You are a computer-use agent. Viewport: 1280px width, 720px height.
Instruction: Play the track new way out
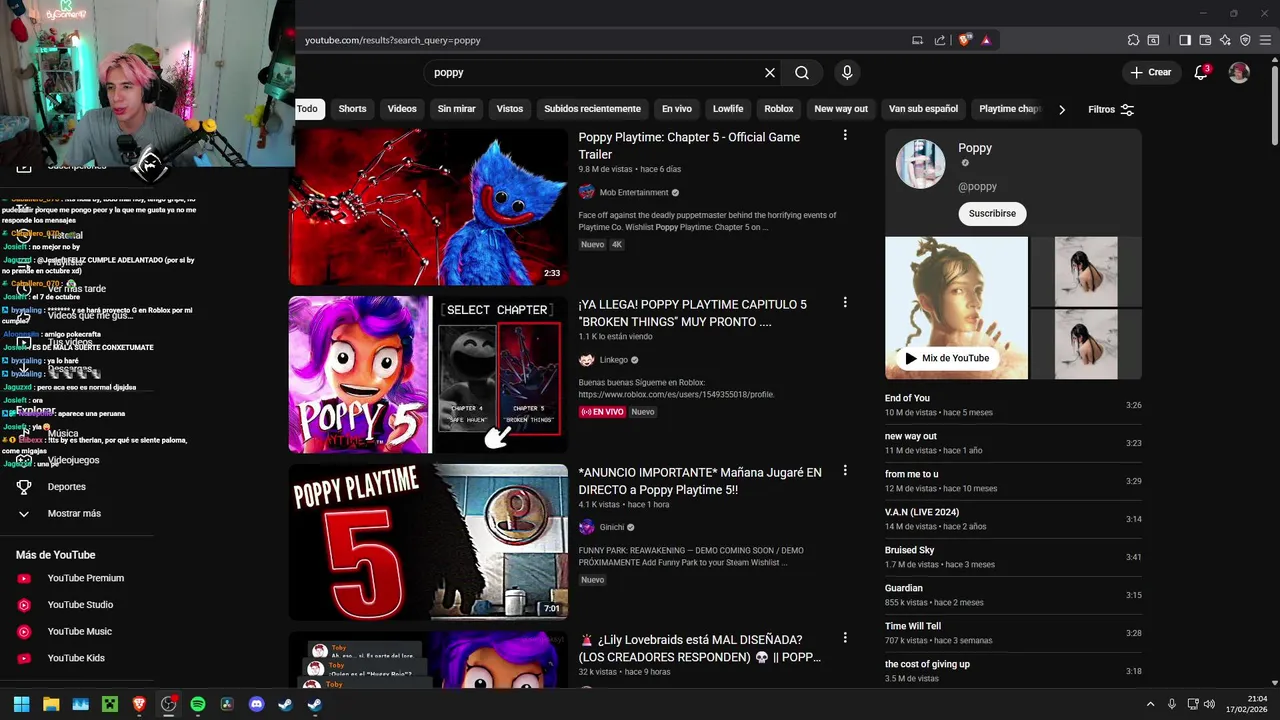1013,443
